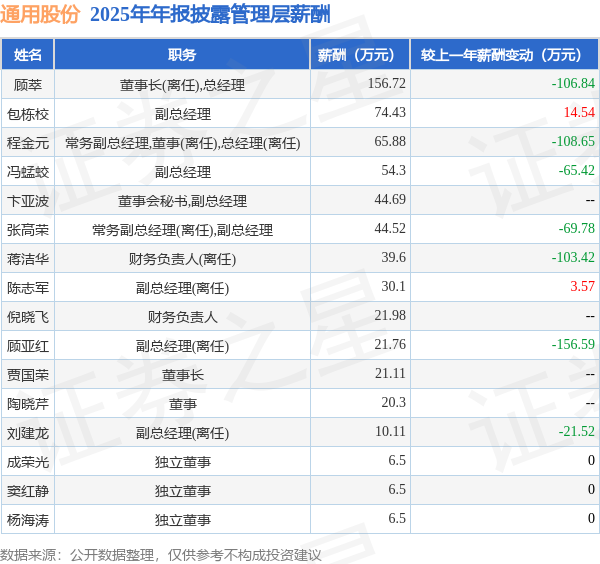Click the 2025年年报披露管理层薪酬 heading
Screen dimensions: 600x564
point(210,15)
